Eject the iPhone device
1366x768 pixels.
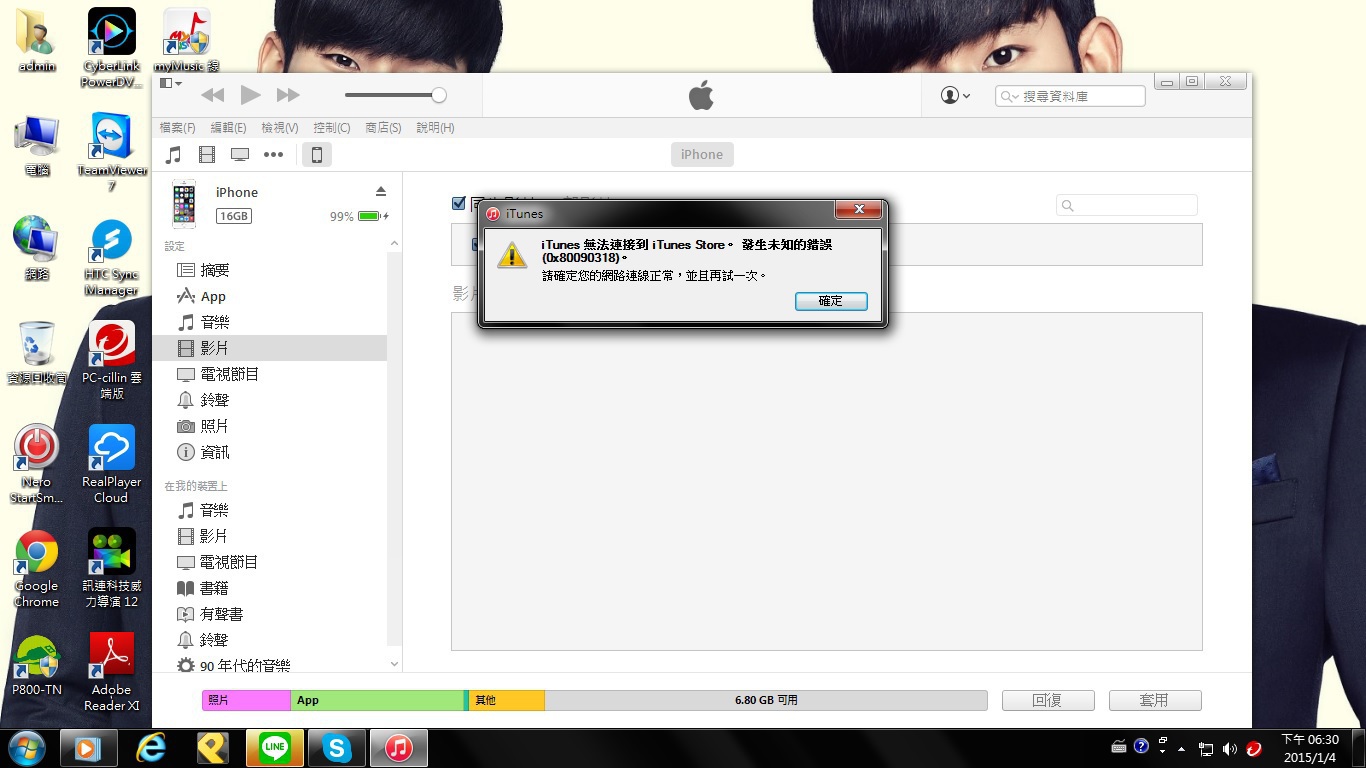[x=381, y=191]
